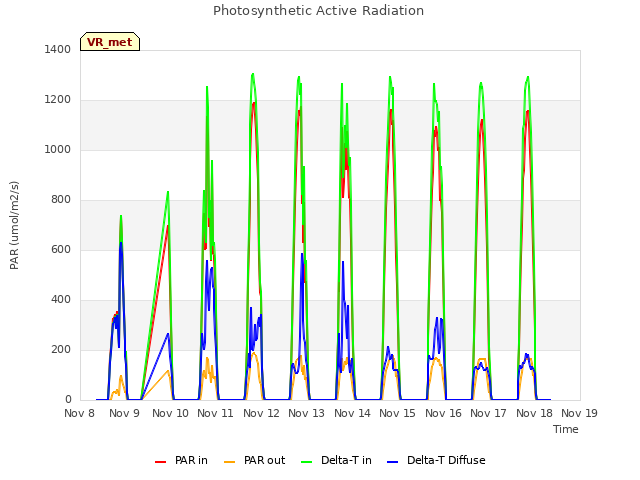Click the Nov 18 x-axis tick label
This screenshot has width=640, height=480.
click(x=534, y=413)
